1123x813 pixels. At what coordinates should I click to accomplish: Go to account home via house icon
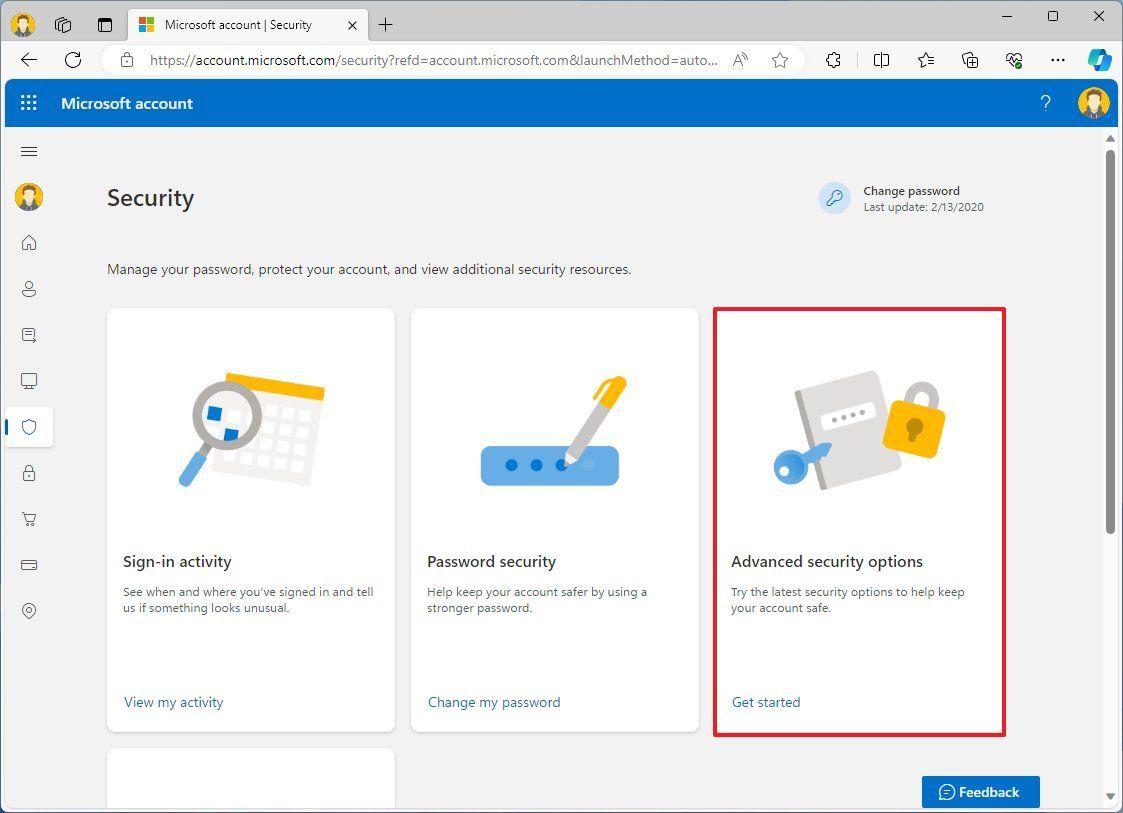click(x=28, y=242)
